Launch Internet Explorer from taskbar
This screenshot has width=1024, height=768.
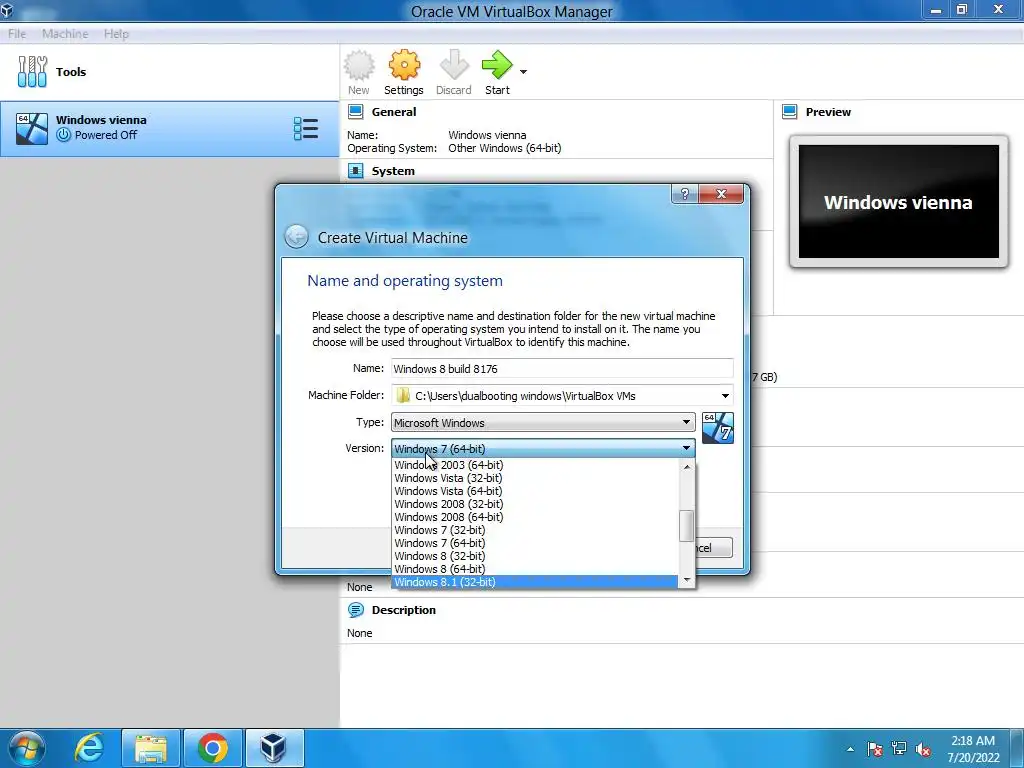click(x=89, y=748)
